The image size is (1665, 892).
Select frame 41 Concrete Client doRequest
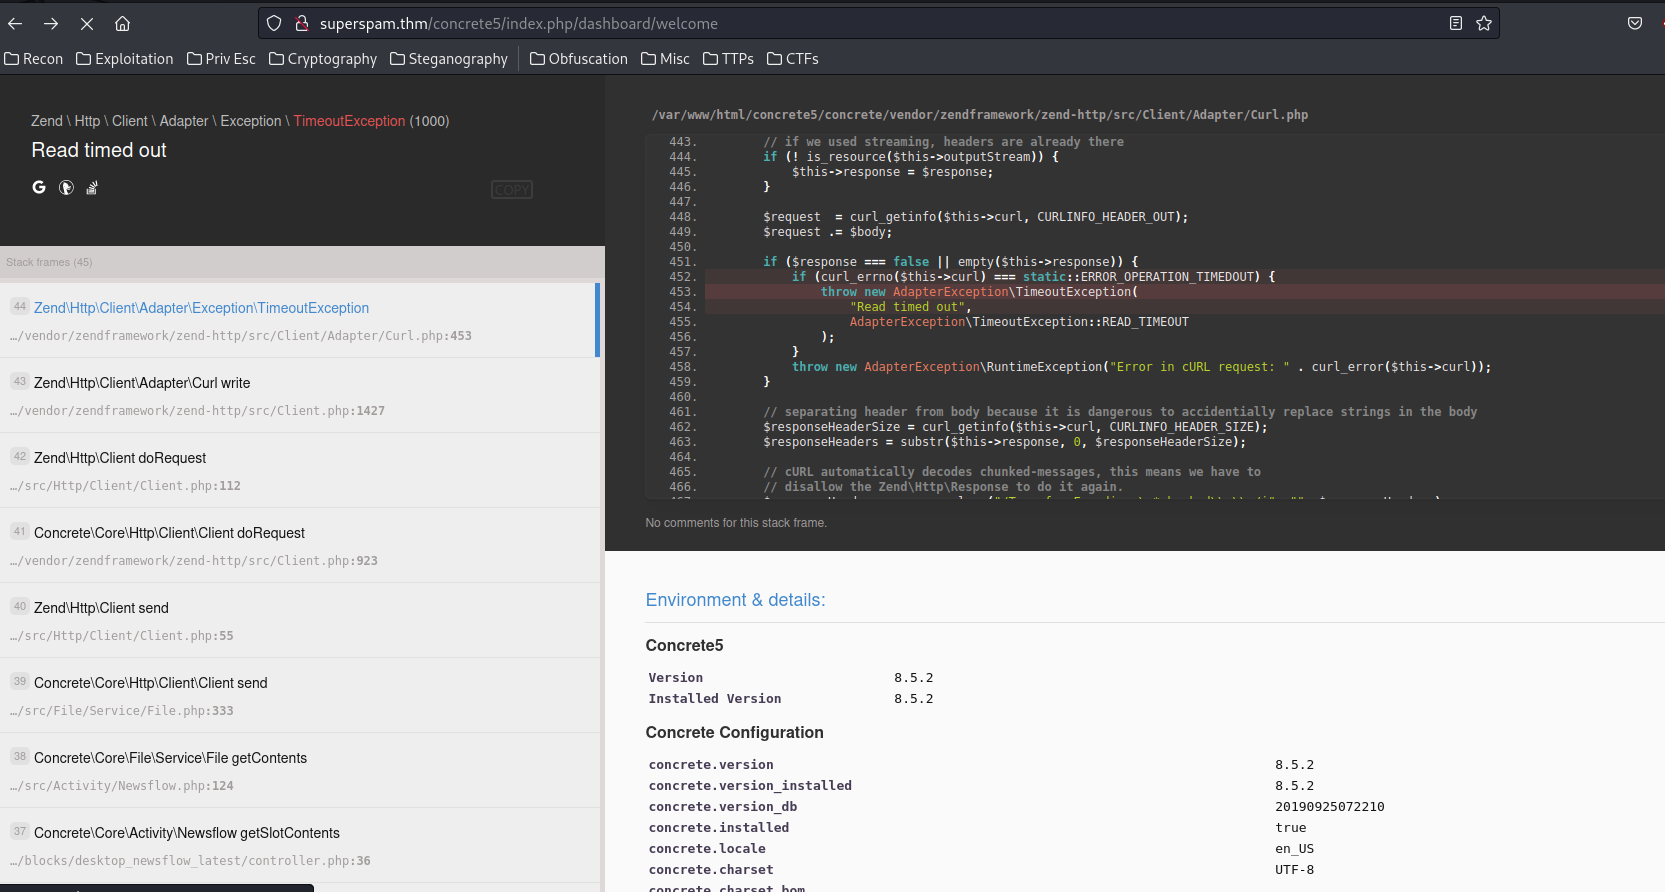click(300, 545)
